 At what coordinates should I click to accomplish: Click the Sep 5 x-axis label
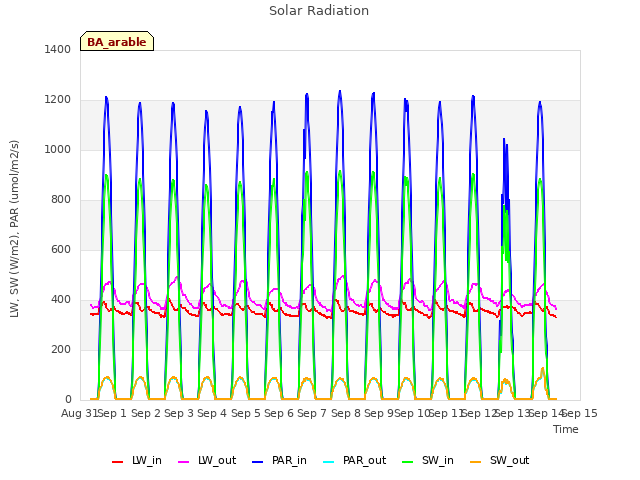click(x=246, y=414)
